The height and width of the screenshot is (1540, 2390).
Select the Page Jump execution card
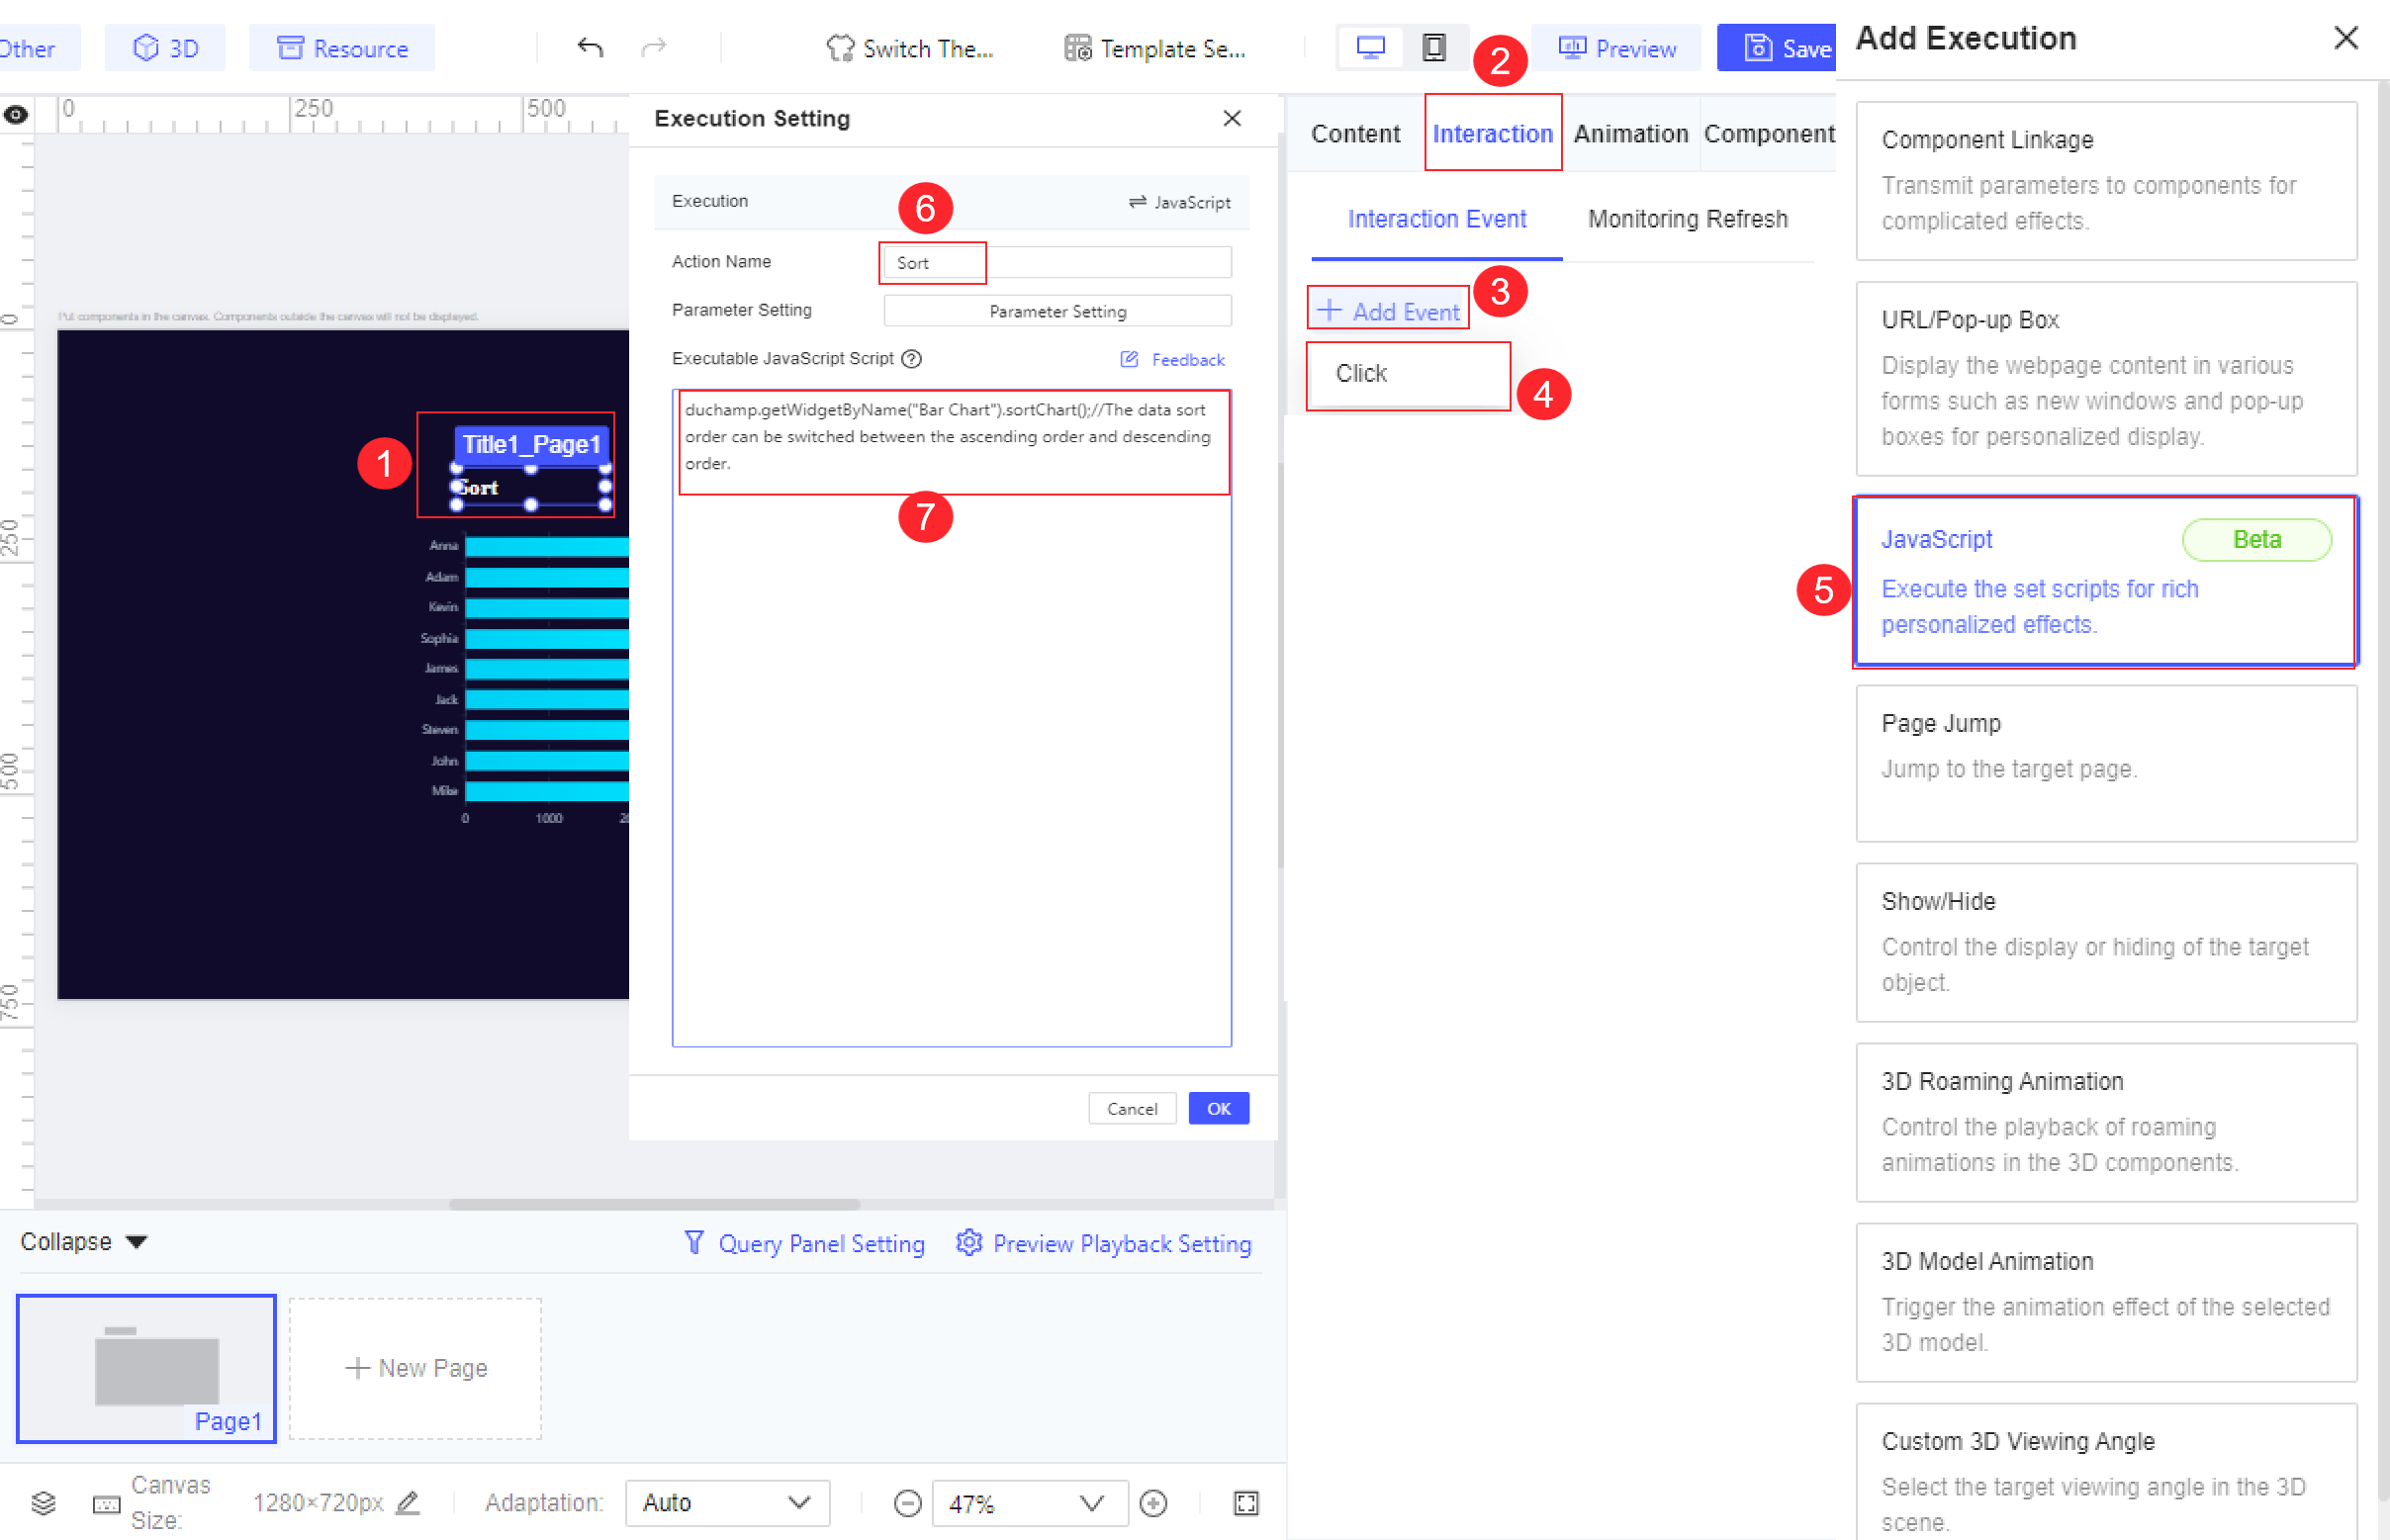coord(2106,763)
